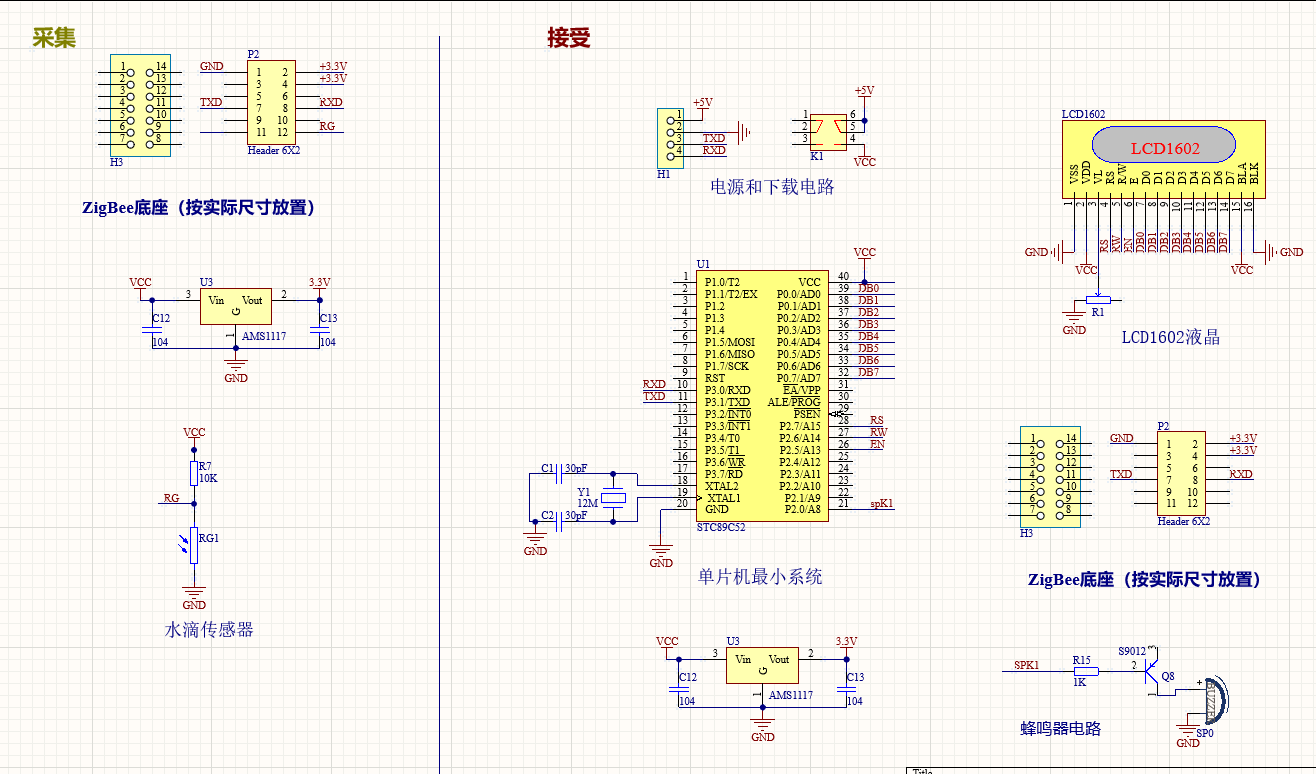Click the RXD net label beside H1
Screen dimensions: 1316x774
(714, 150)
